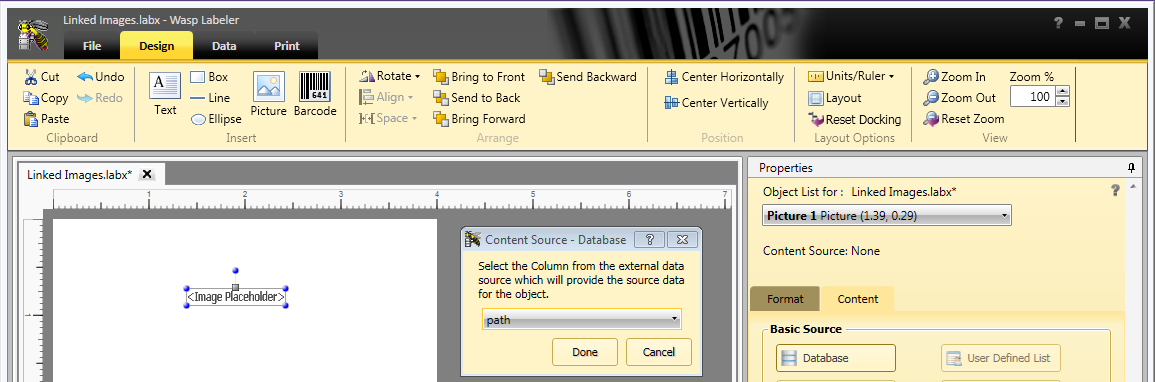This screenshot has width=1155, height=382.
Task: Click Reset Docking
Action: coord(854,119)
